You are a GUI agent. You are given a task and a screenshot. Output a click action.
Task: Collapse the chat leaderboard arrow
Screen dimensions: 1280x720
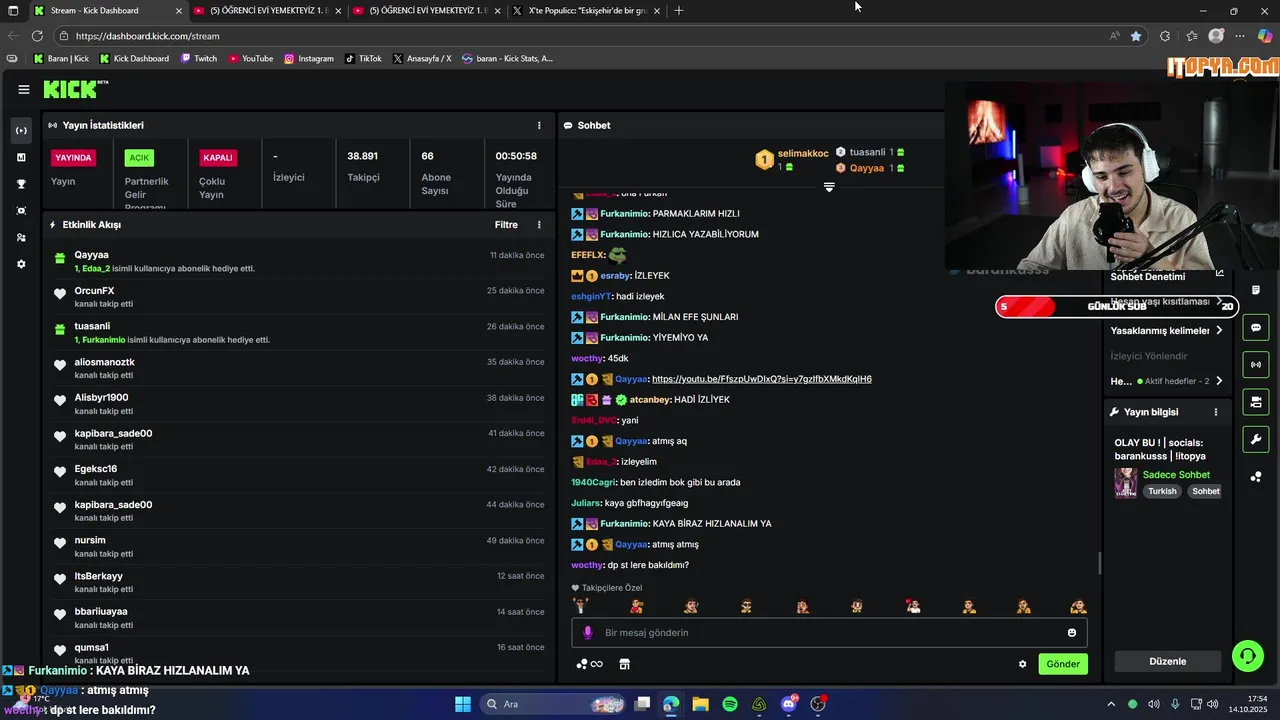pyautogui.click(x=829, y=187)
